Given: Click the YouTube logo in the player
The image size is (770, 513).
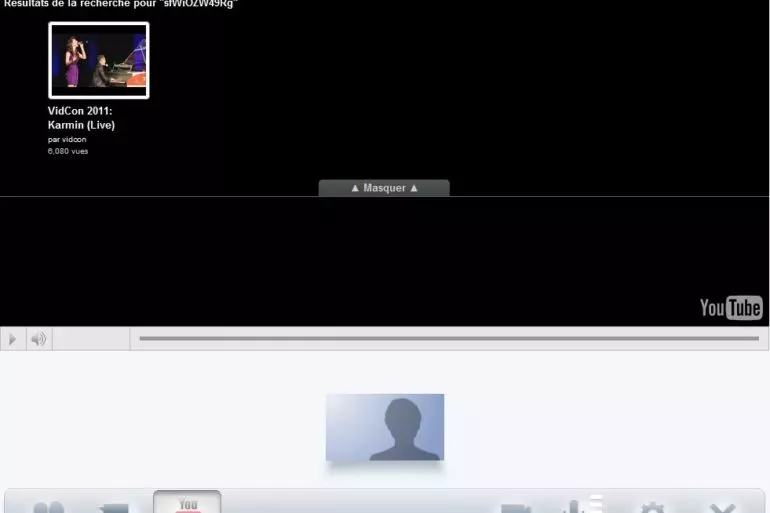Looking at the screenshot, I should point(731,308).
